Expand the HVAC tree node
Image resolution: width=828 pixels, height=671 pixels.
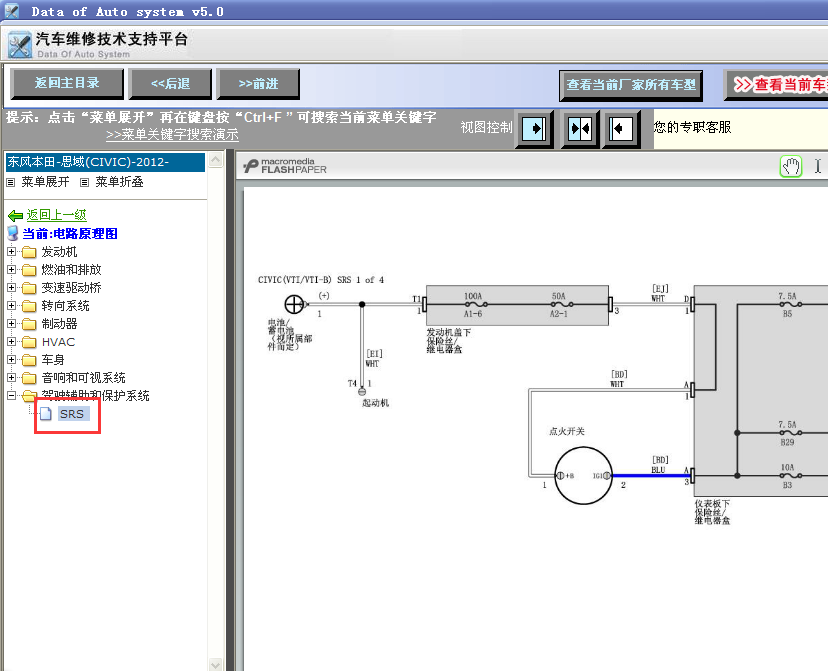(x=11, y=342)
